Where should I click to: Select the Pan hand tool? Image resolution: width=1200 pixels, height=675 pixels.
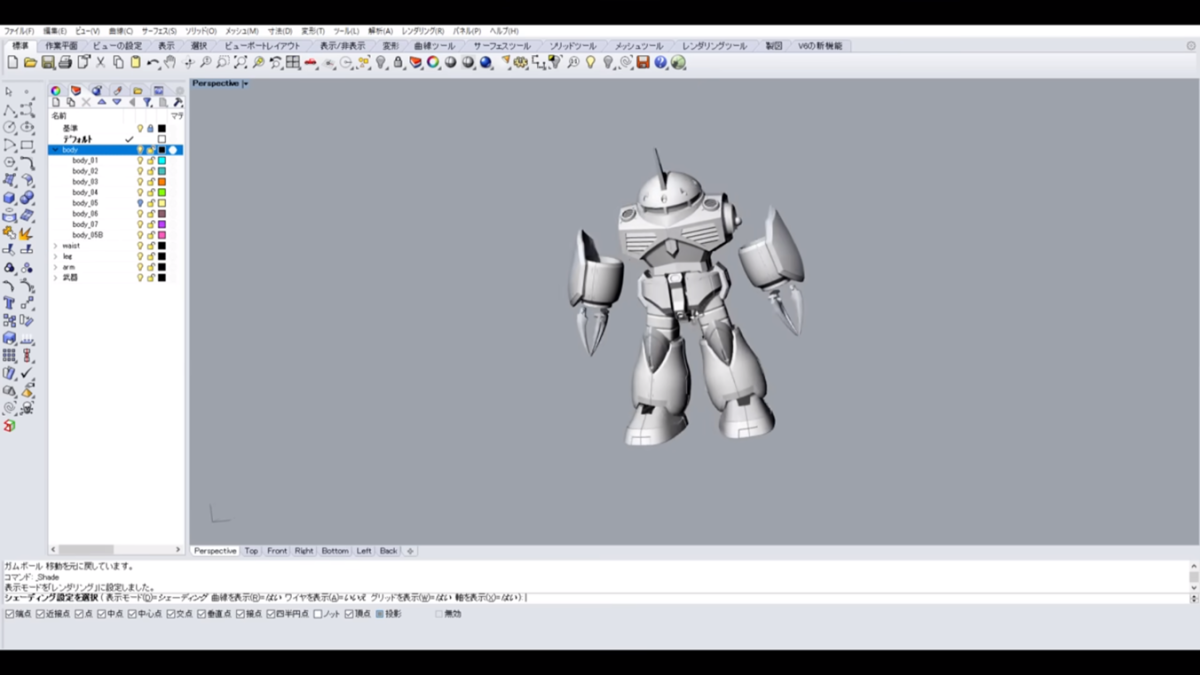(170, 63)
